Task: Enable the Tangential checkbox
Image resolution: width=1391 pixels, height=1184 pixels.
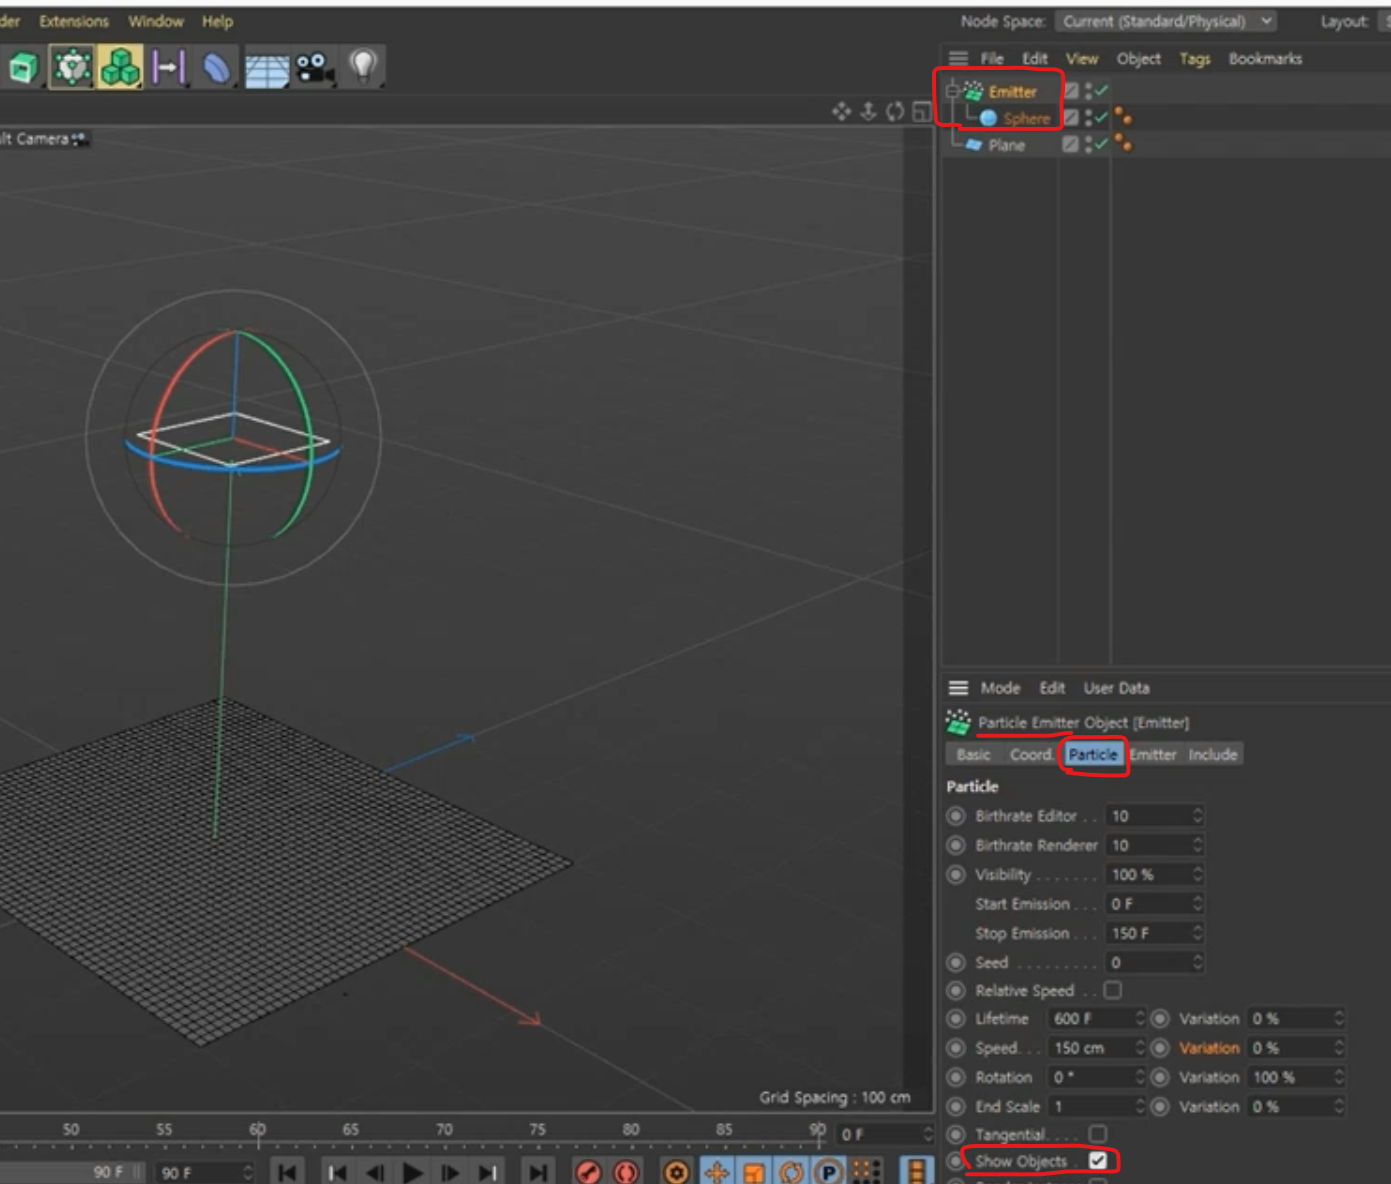Action: click(x=1098, y=1133)
